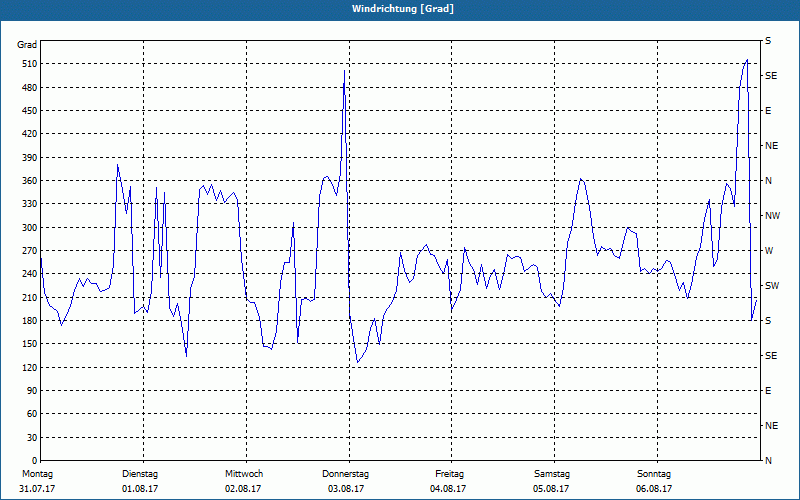Click the 'Freitag' day label

tap(449, 474)
